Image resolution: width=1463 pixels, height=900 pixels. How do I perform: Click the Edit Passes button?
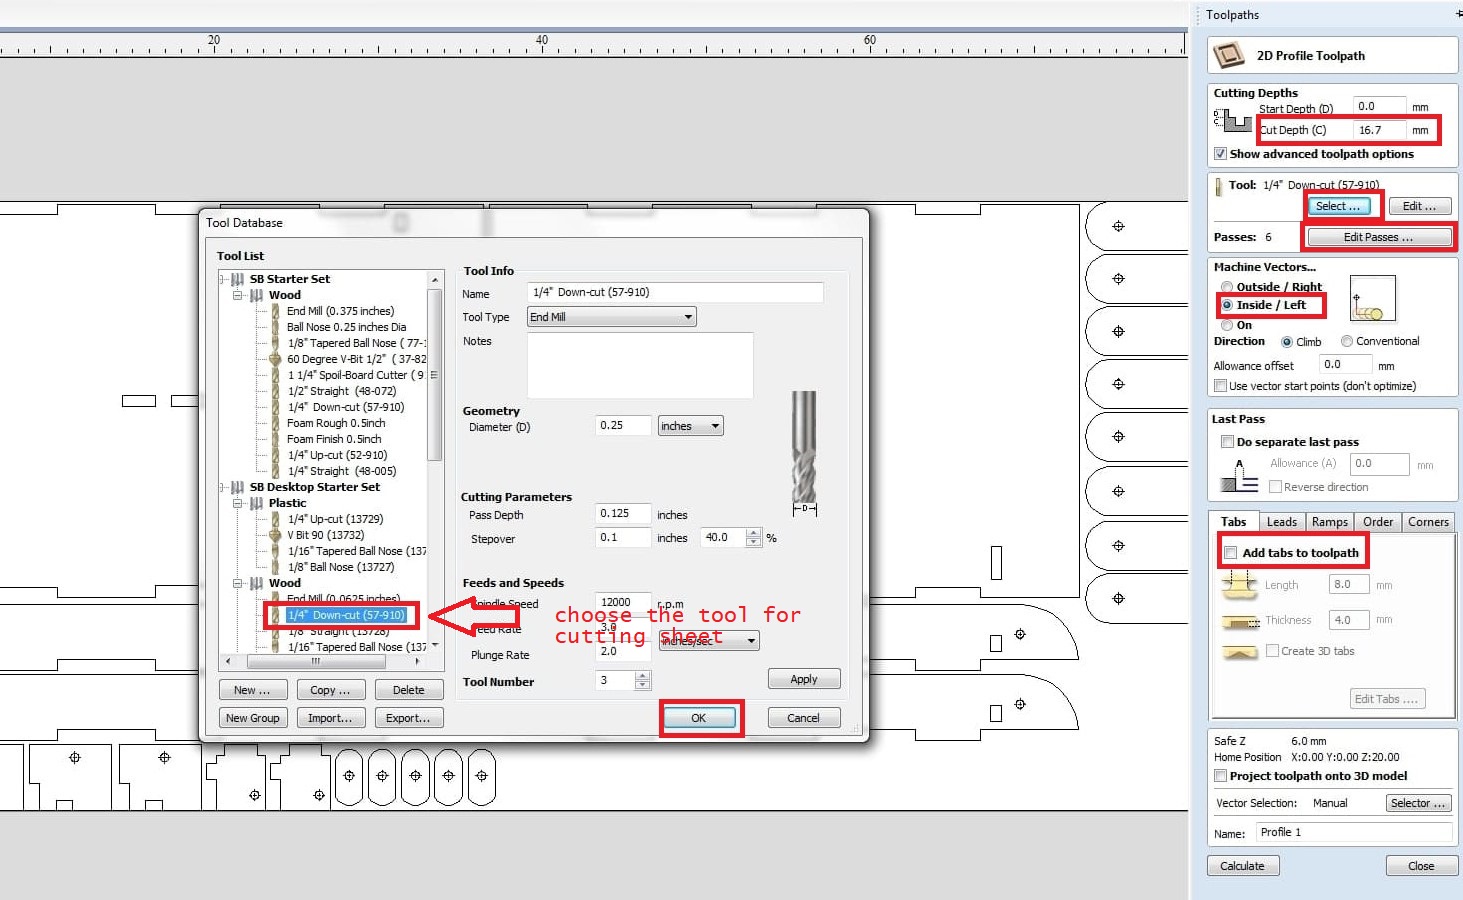[1378, 237]
